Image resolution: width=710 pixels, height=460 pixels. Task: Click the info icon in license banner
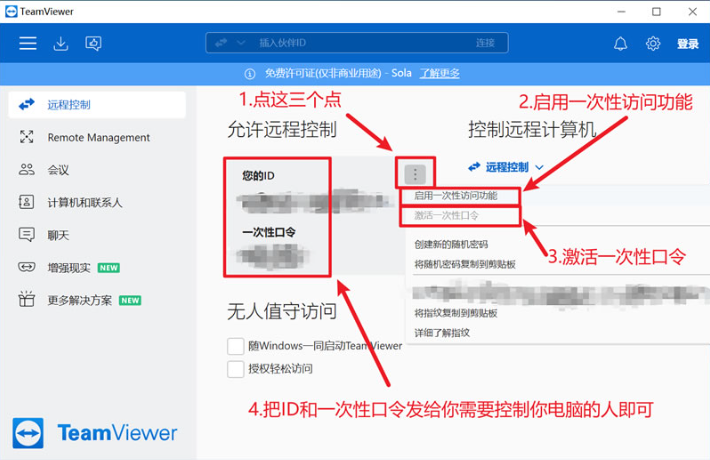click(x=250, y=73)
